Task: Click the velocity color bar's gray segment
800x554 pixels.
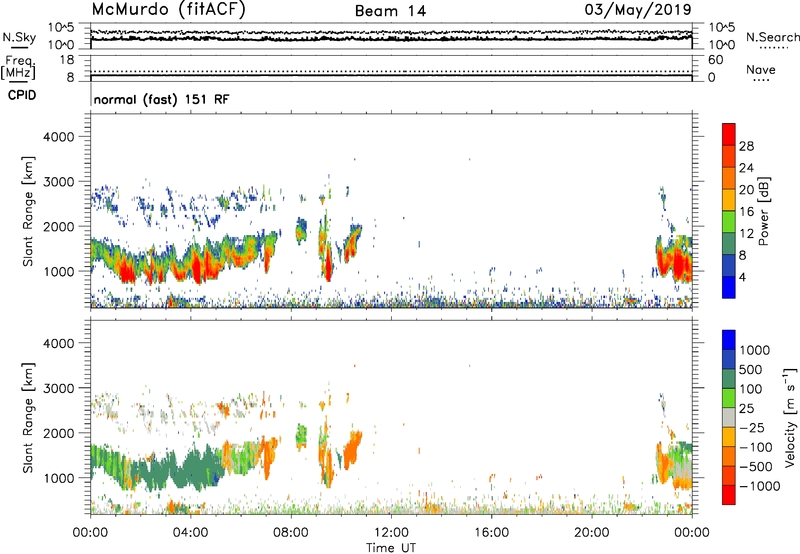Action: [729, 418]
